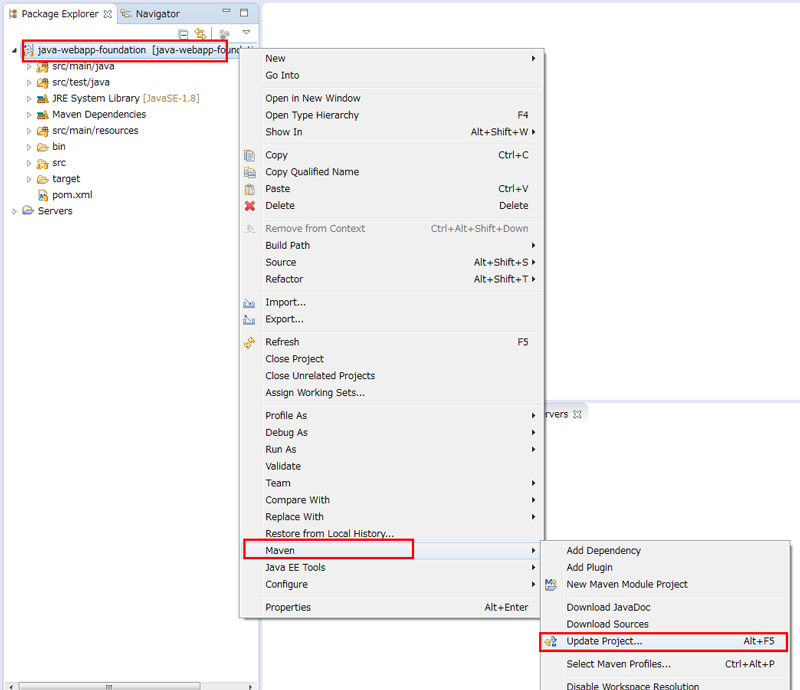Click the Paste clipboard icon
800x690 pixels.
[x=250, y=189]
